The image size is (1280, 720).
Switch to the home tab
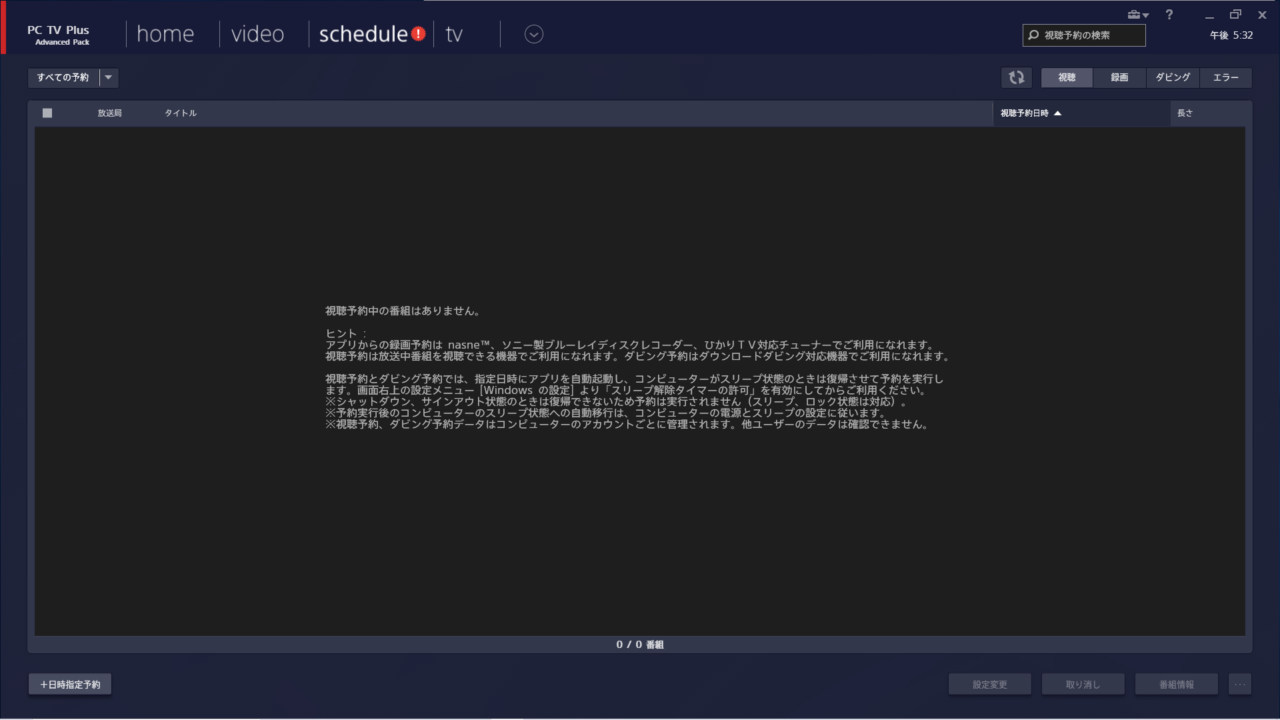tap(165, 34)
